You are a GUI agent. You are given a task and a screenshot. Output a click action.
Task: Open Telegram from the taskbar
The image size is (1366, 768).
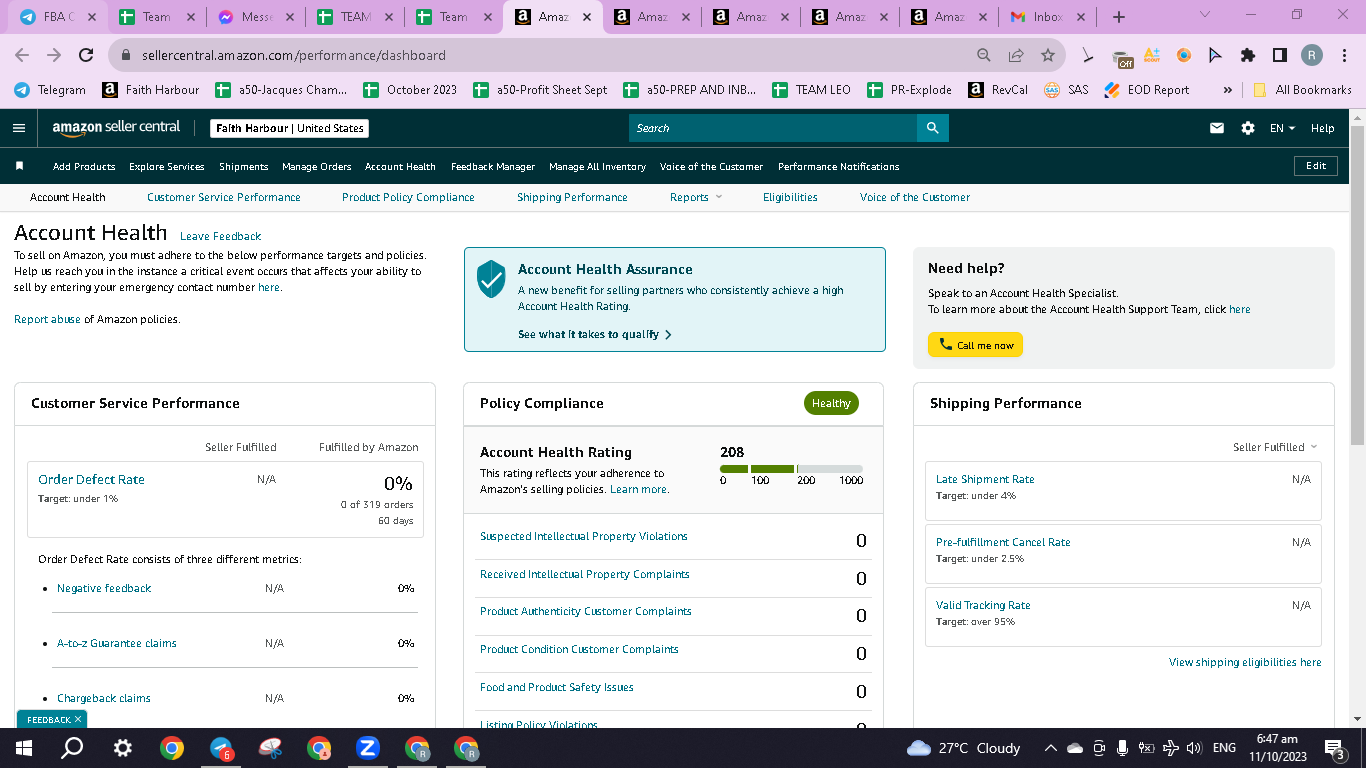click(221, 748)
